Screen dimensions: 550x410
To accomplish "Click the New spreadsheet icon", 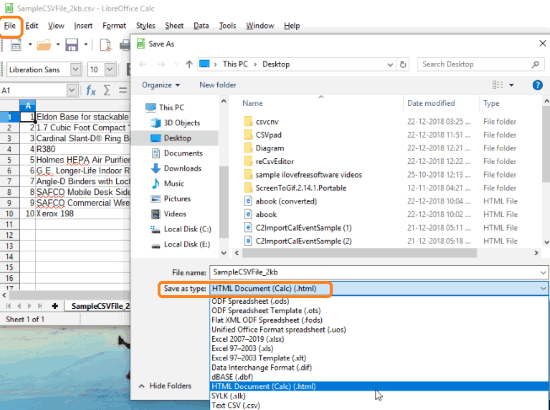I will pos(16,45).
